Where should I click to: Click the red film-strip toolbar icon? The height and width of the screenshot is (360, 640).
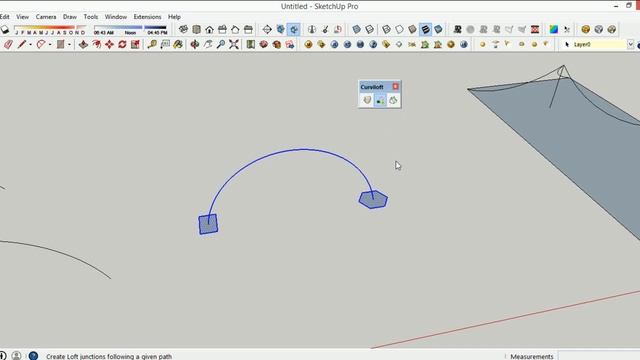(x=535, y=29)
